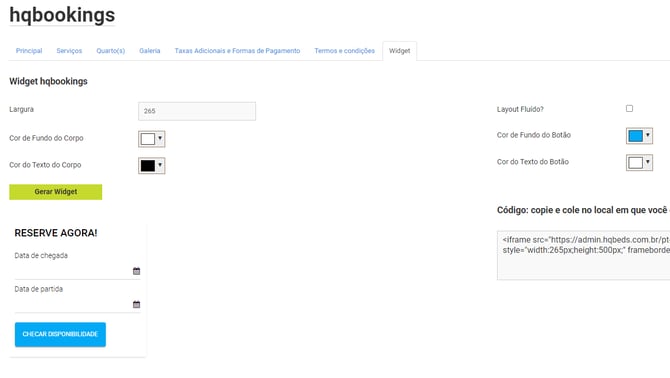
Task: Pick the white body background color swatch
Action: point(148,139)
